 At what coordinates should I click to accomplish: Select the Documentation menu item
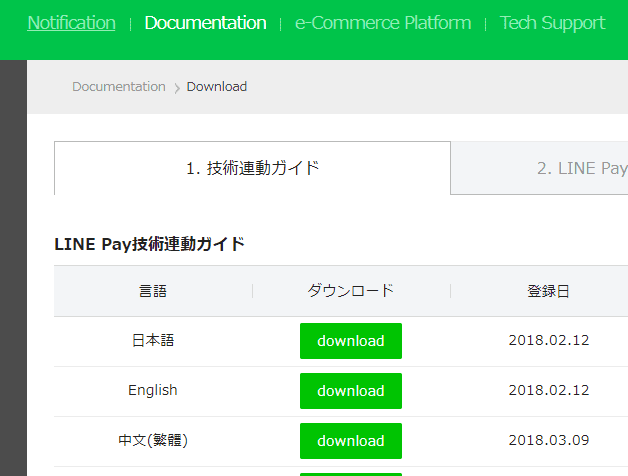205,23
